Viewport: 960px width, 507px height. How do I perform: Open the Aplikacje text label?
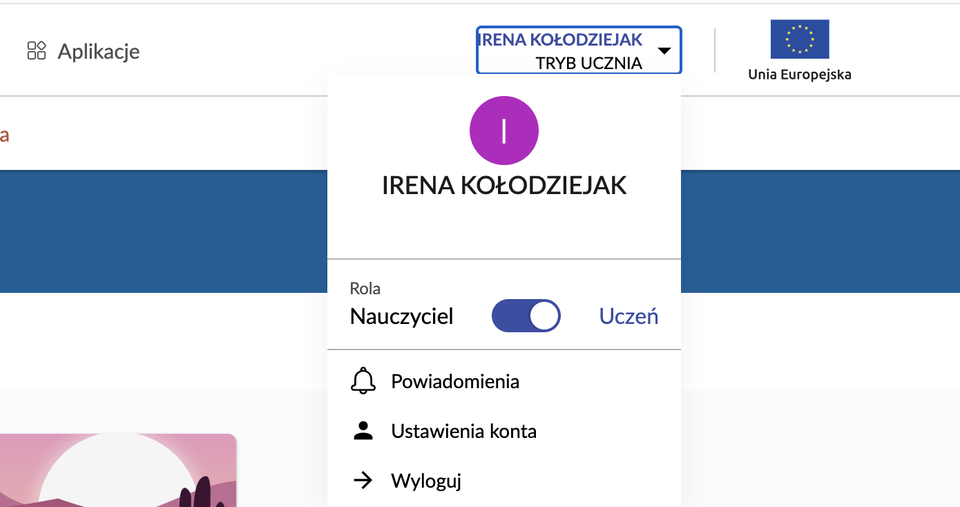tap(98, 51)
